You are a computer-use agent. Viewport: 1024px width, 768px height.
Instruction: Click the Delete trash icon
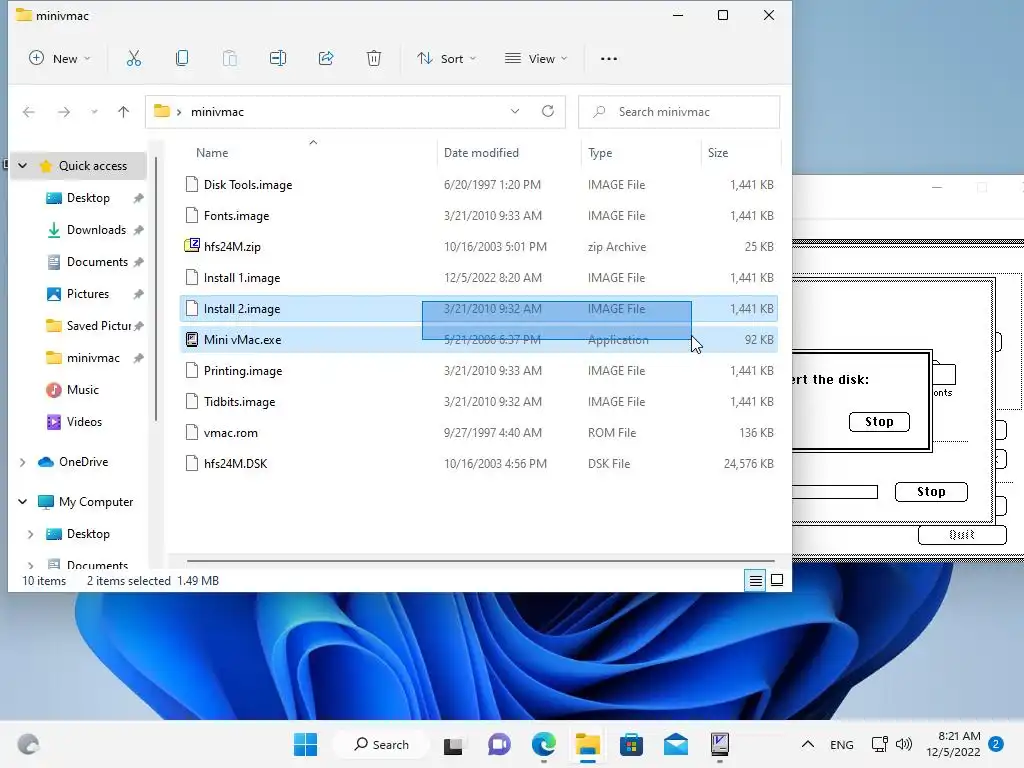coord(374,59)
